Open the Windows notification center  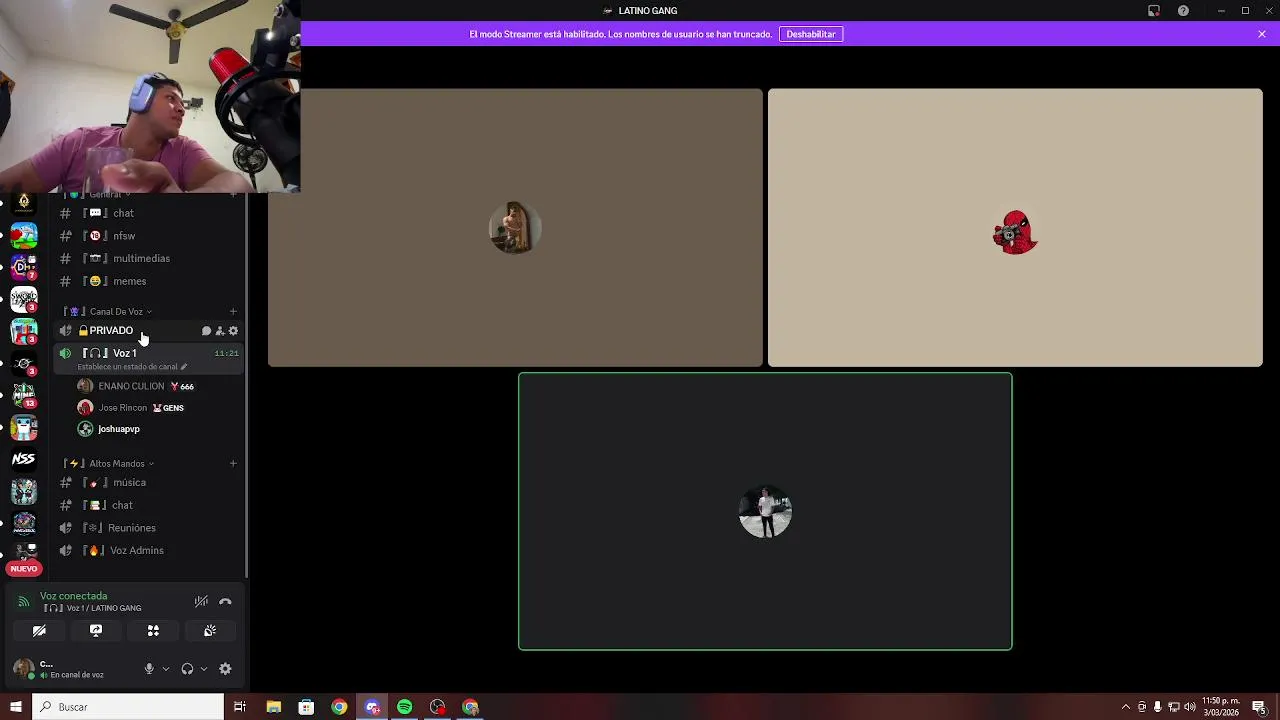(x=1259, y=707)
